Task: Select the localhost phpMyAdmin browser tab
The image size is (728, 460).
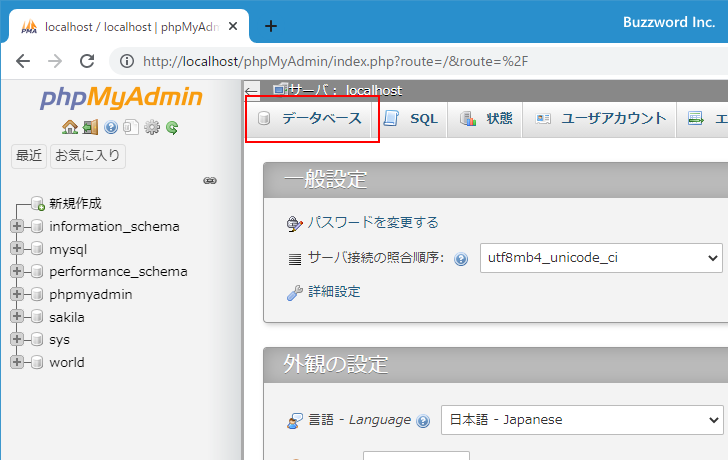Action: (x=128, y=27)
